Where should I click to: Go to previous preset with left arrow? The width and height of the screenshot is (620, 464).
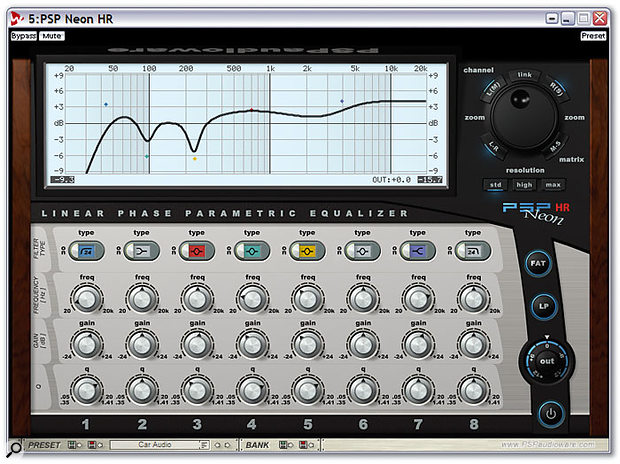coord(217,445)
